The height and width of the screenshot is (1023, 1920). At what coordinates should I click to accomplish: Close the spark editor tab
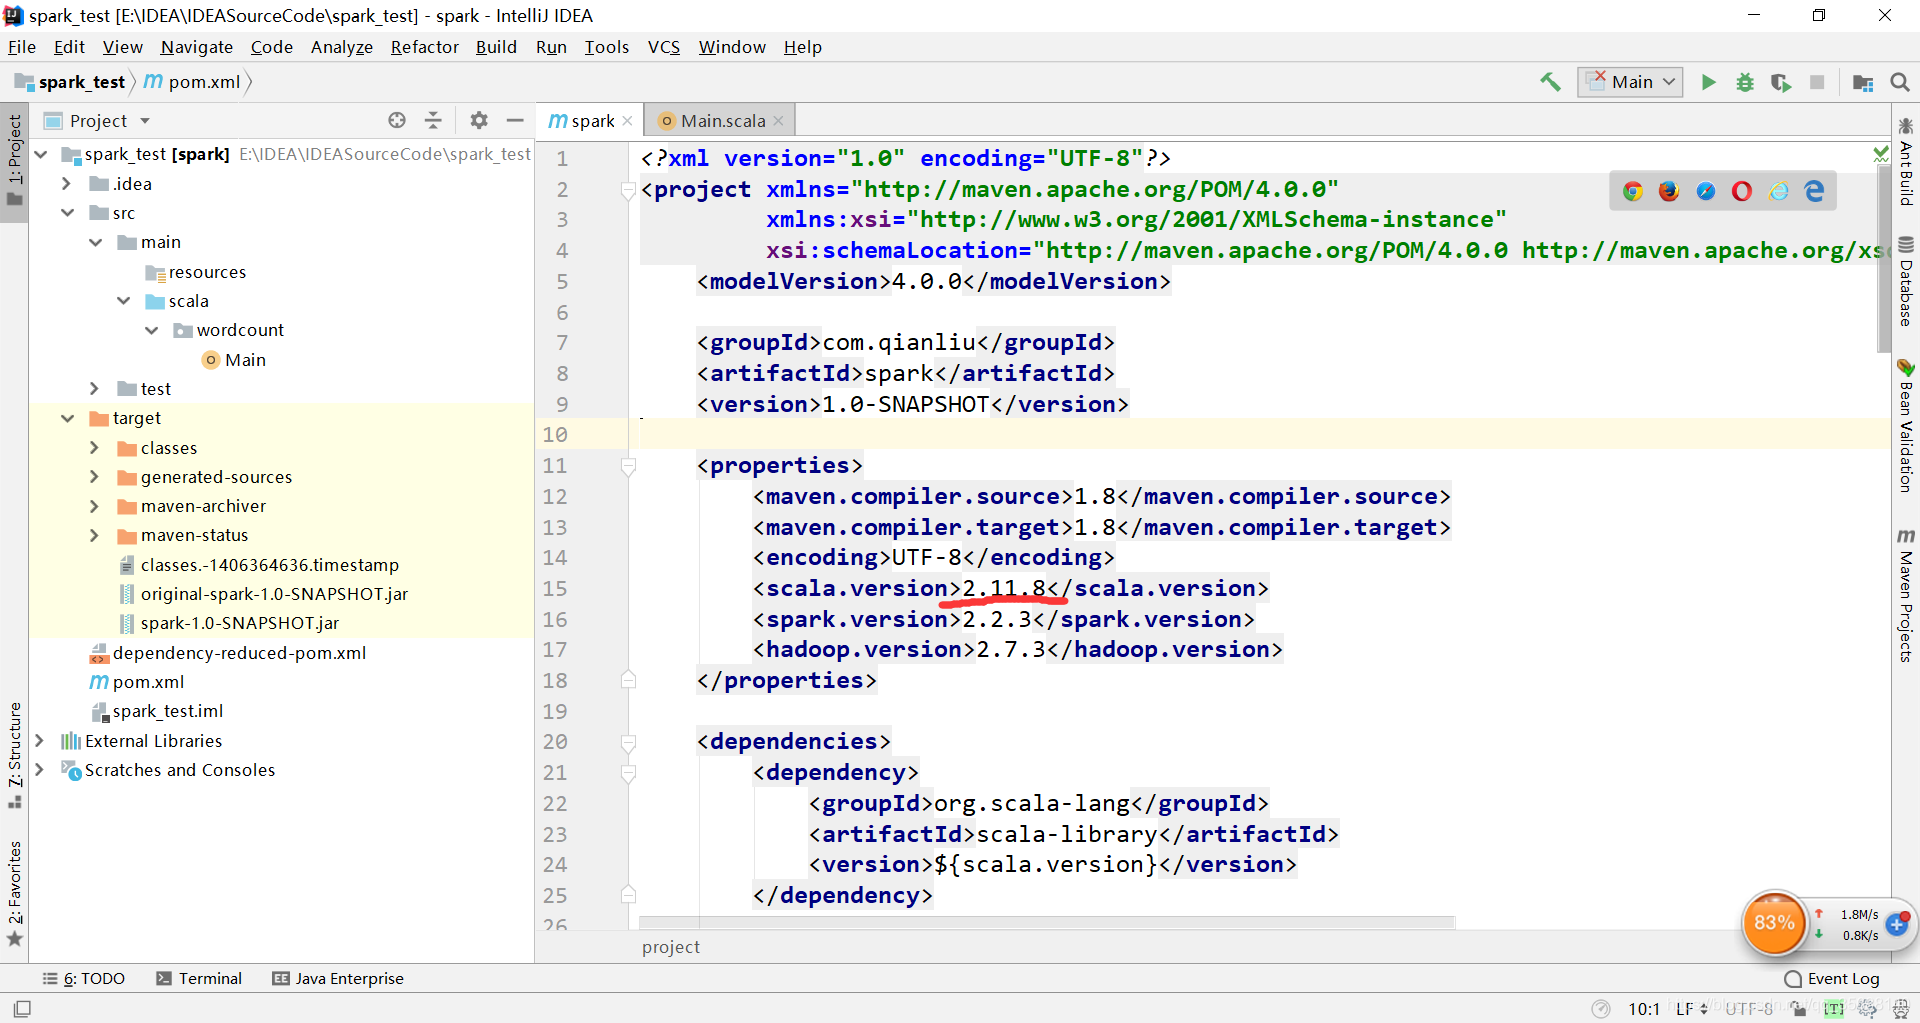pyautogui.click(x=627, y=120)
